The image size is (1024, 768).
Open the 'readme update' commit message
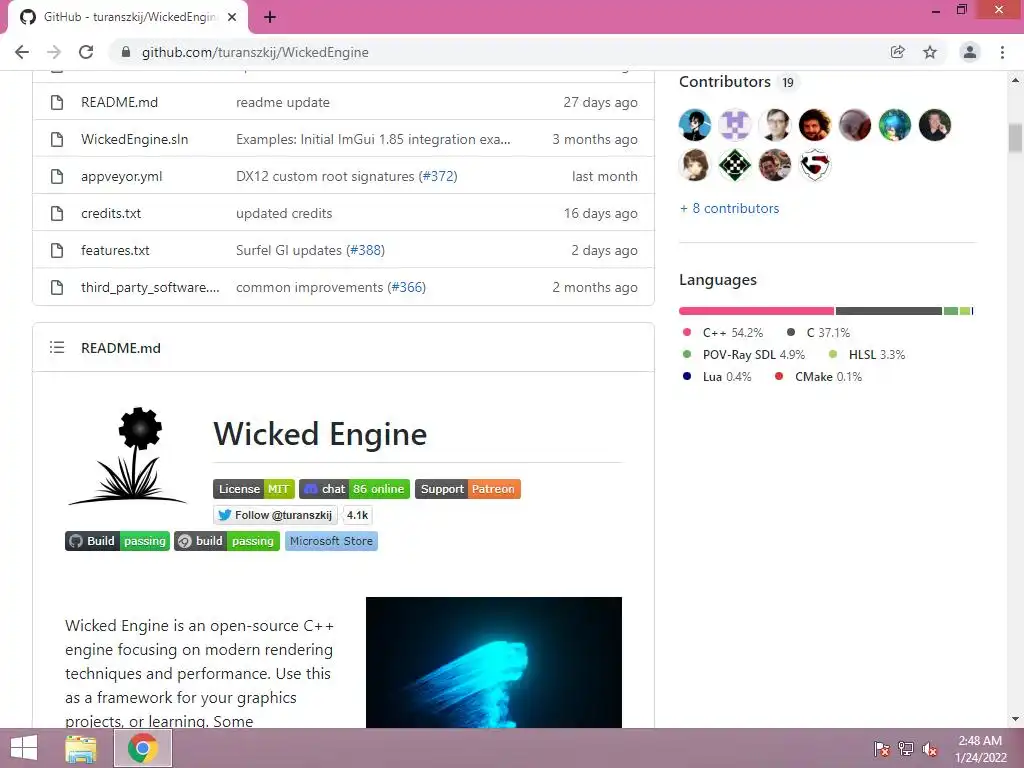(283, 103)
